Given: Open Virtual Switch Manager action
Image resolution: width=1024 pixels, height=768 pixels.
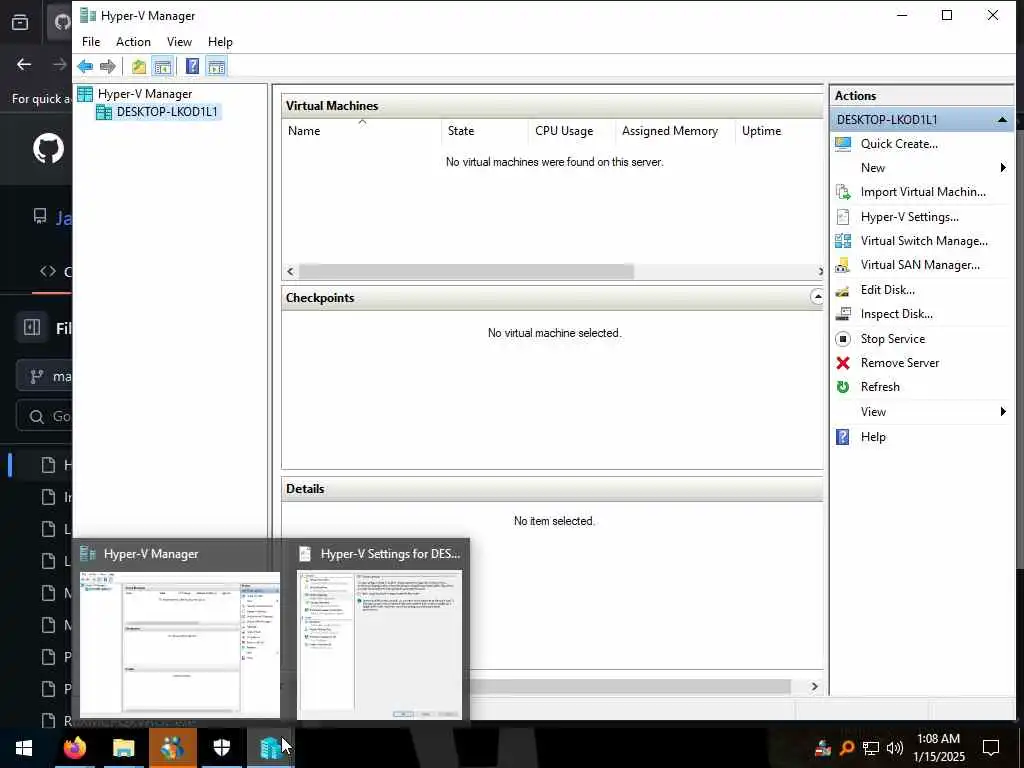Looking at the screenshot, I should (x=923, y=241).
